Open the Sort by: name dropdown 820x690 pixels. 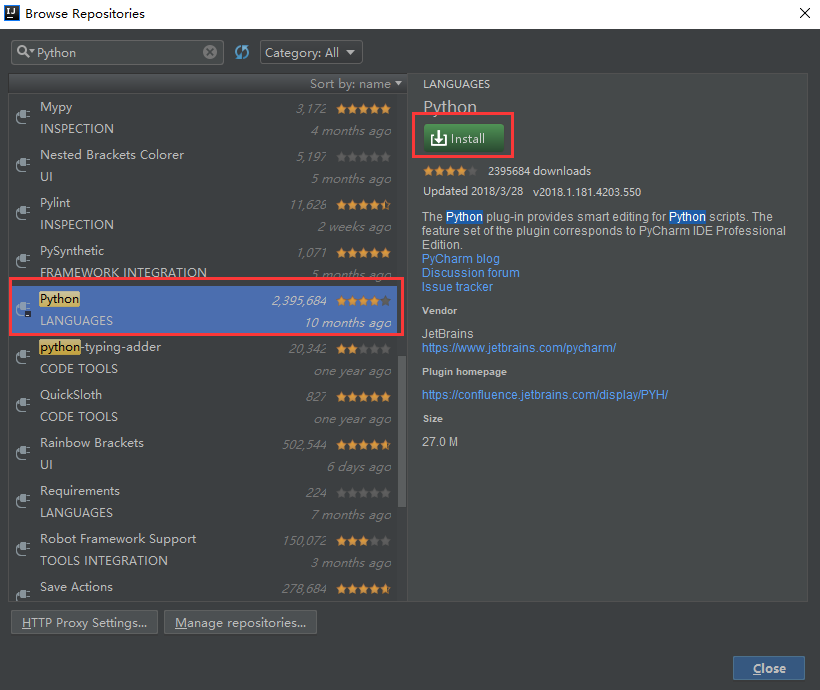pos(356,84)
